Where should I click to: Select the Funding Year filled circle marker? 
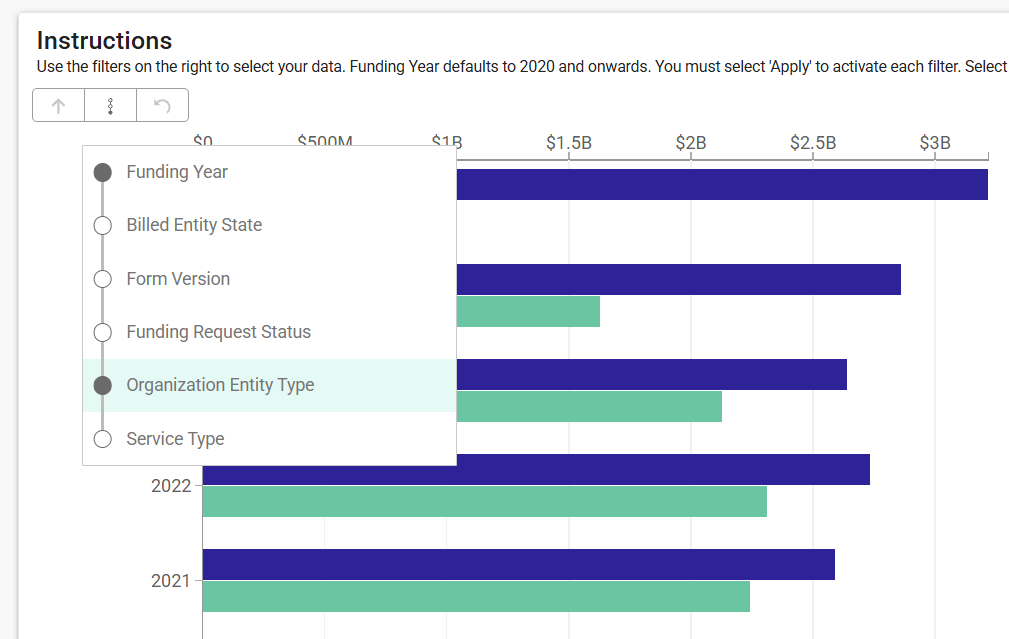[x=102, y=172]
